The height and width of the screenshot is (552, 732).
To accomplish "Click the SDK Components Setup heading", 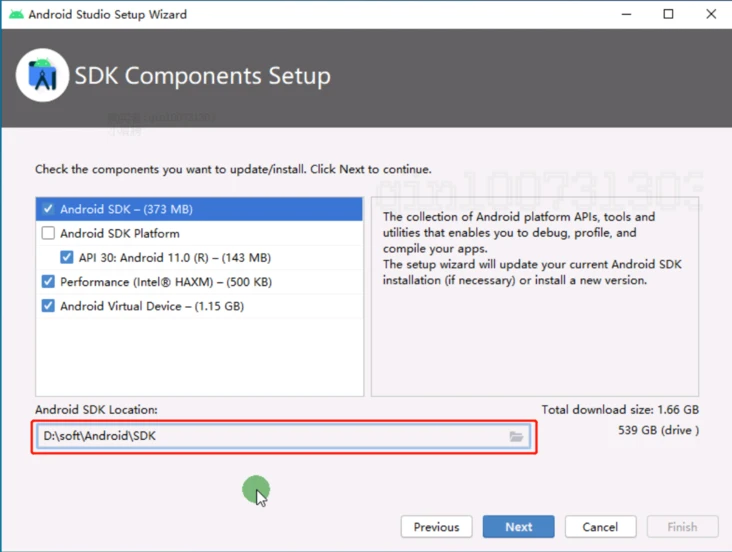I will click(x=203, y=76).
